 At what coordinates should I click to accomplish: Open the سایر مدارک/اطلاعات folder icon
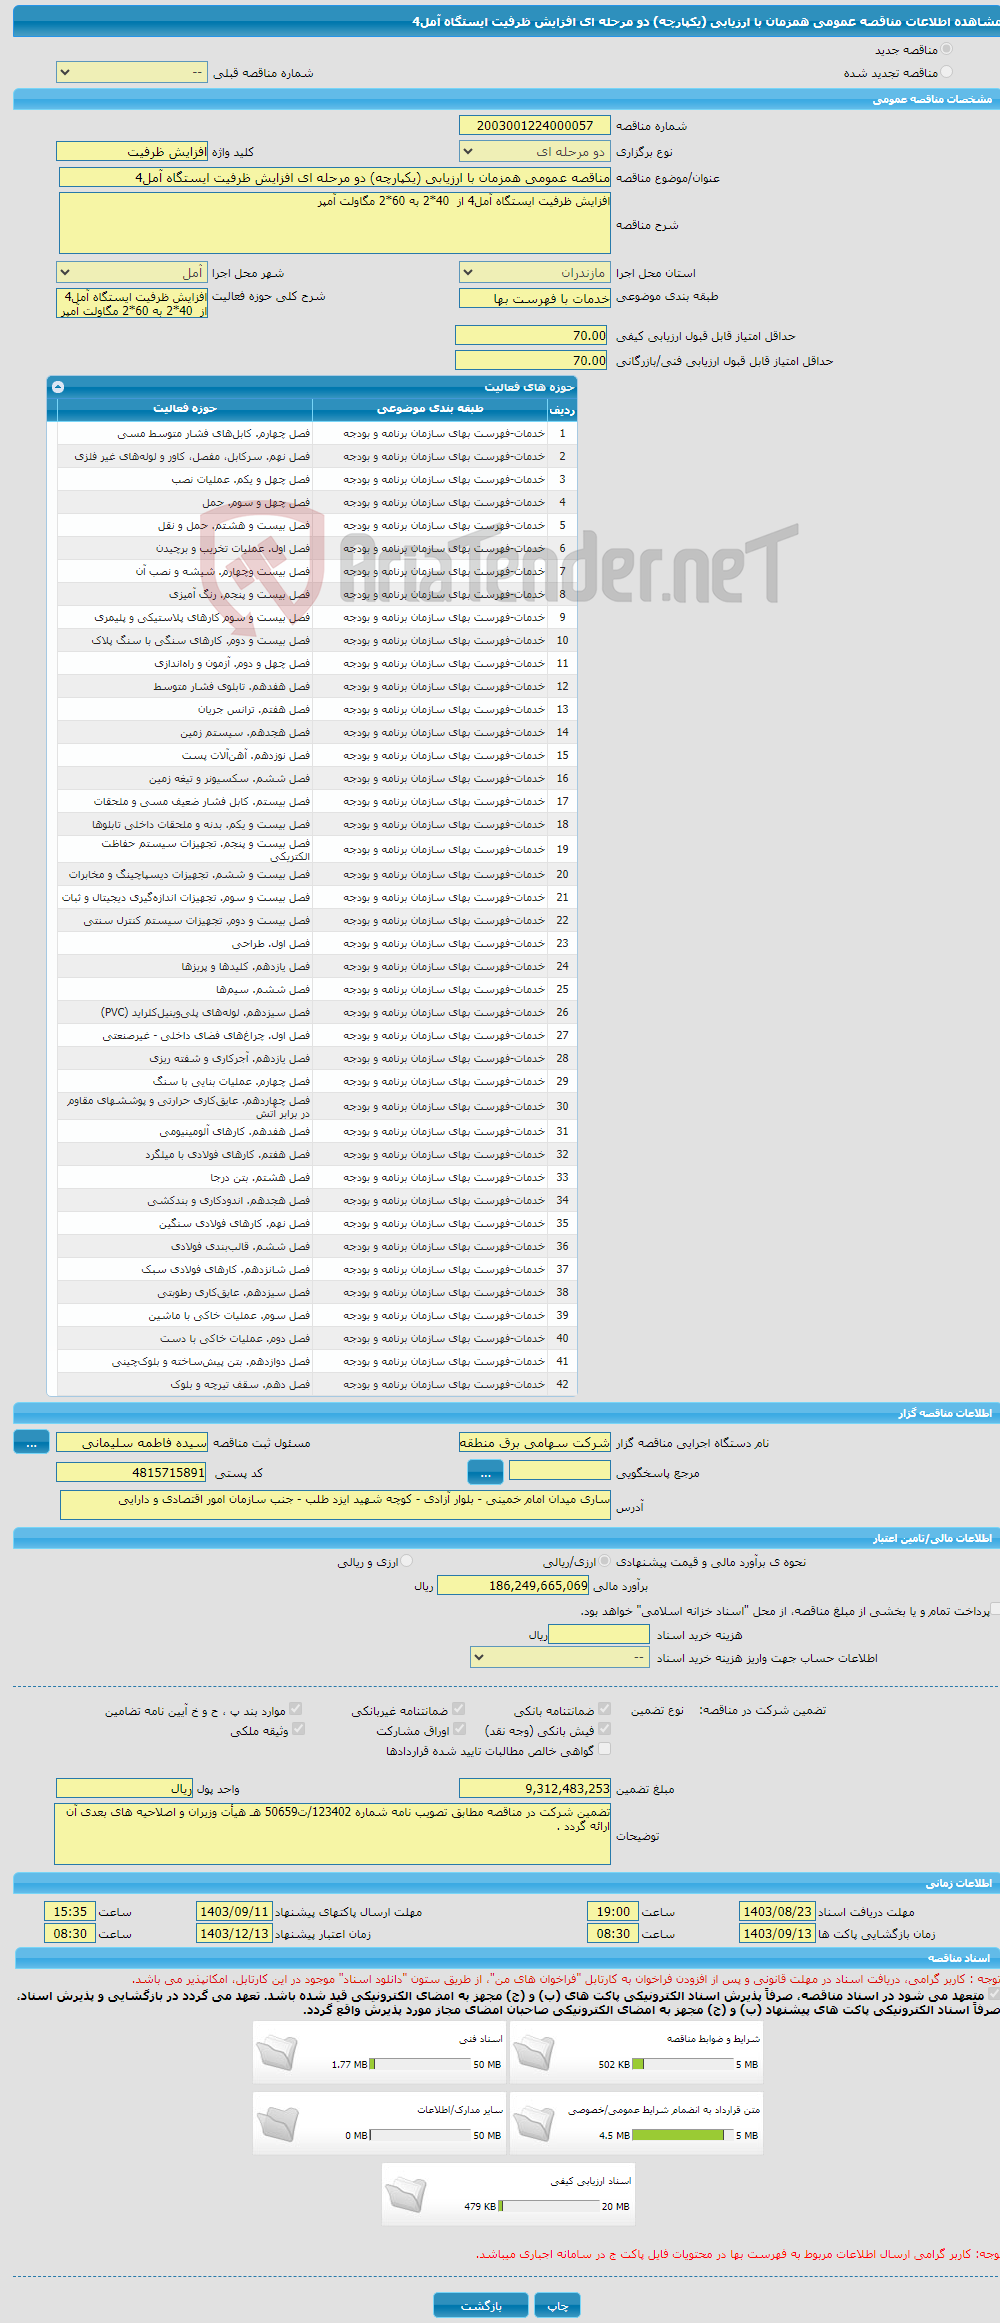pos(277,2123)
